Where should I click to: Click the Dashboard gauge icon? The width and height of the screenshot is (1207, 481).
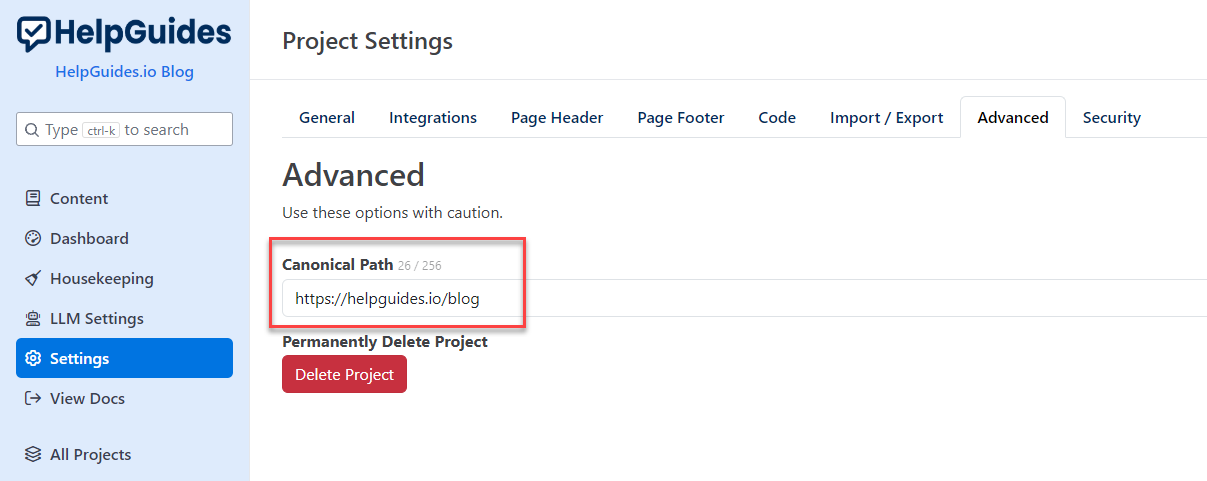point(33,239)
